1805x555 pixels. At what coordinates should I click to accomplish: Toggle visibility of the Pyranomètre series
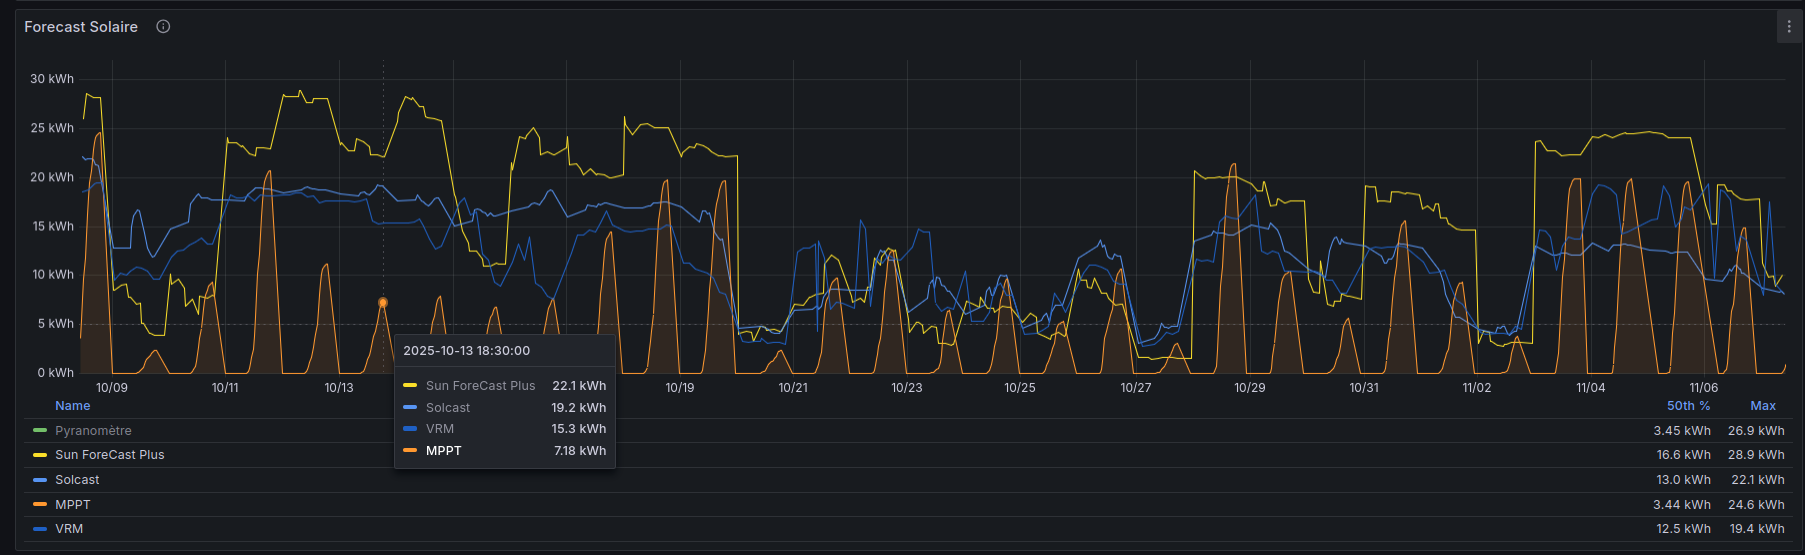pyautogui.click(x=93, y=431)
